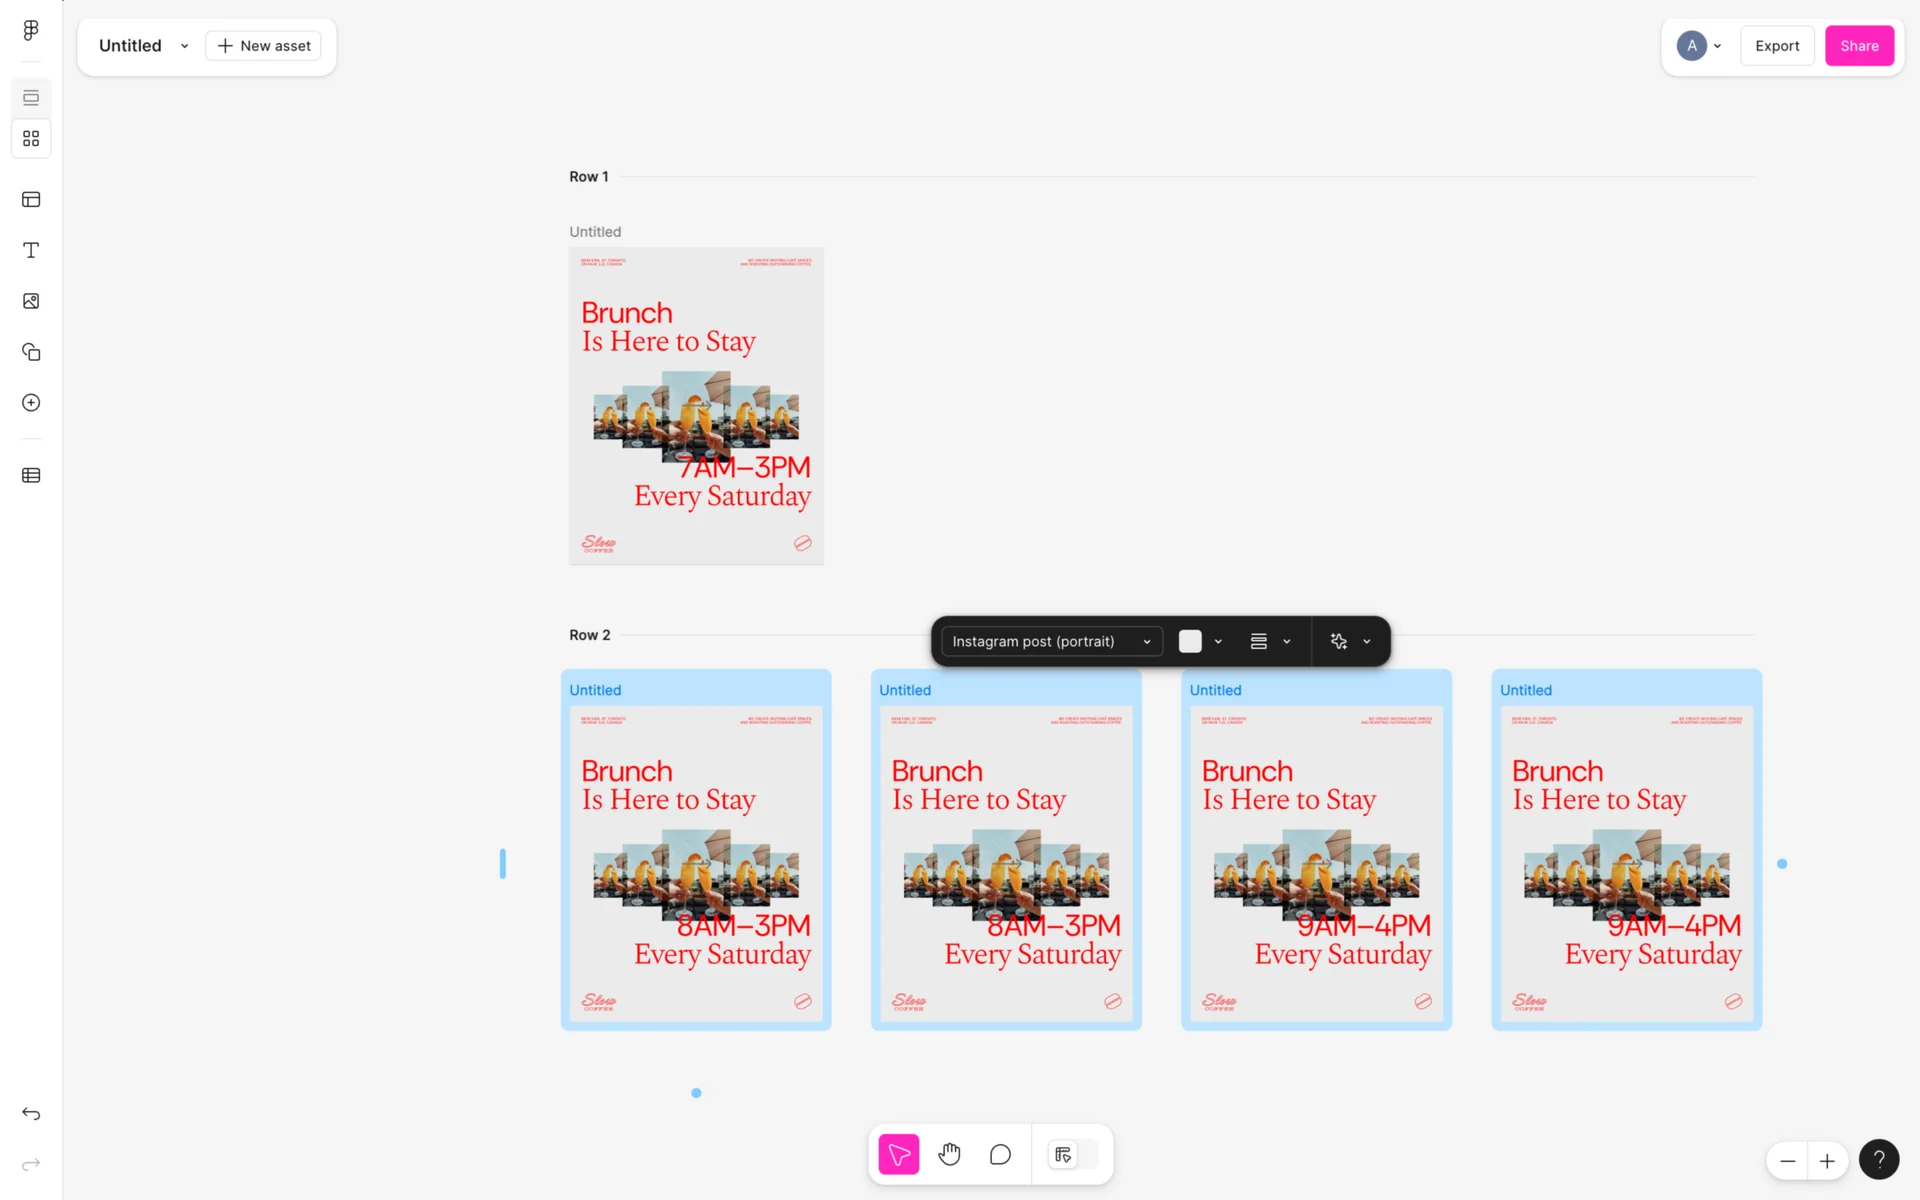The image size is (1920, 1200).
Task: Switch to grid view in sidebar
Action: 31,138
